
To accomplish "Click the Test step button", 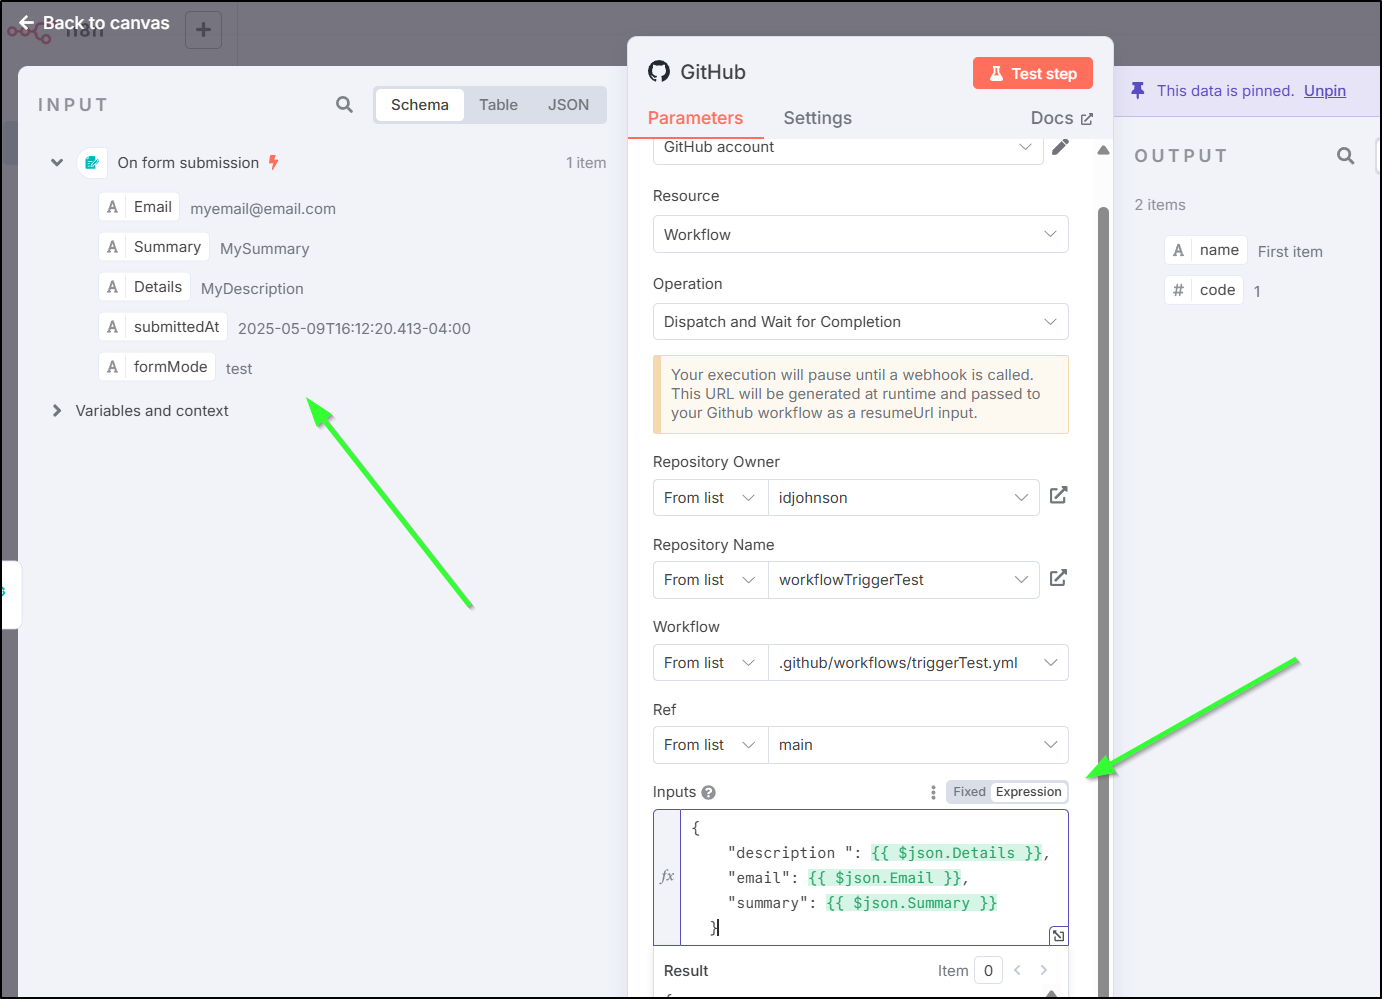I will point(1033,73).
